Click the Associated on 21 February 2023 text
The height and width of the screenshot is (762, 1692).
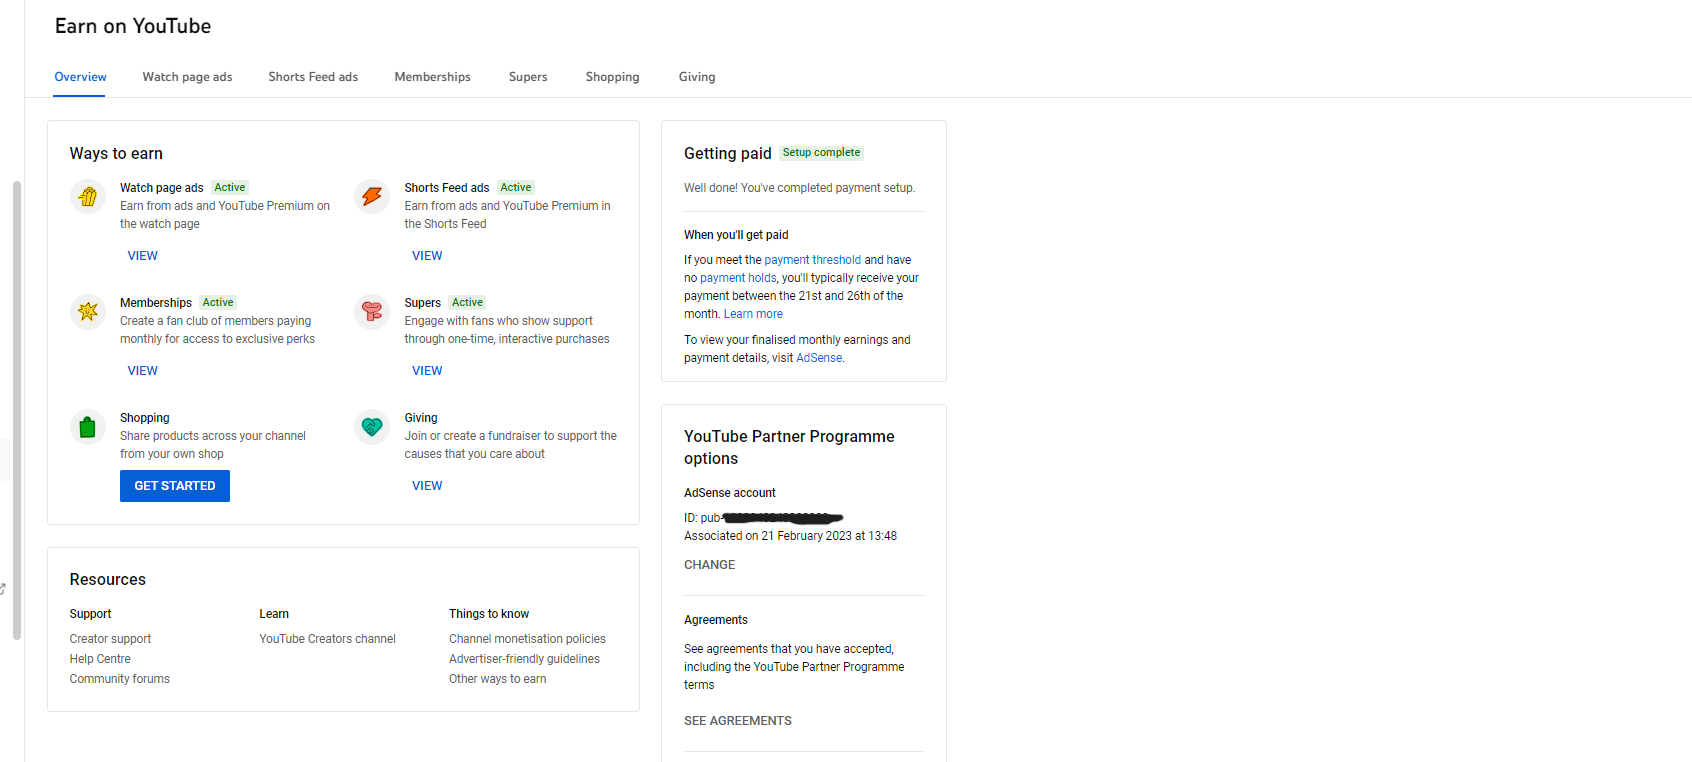(790, 536)
